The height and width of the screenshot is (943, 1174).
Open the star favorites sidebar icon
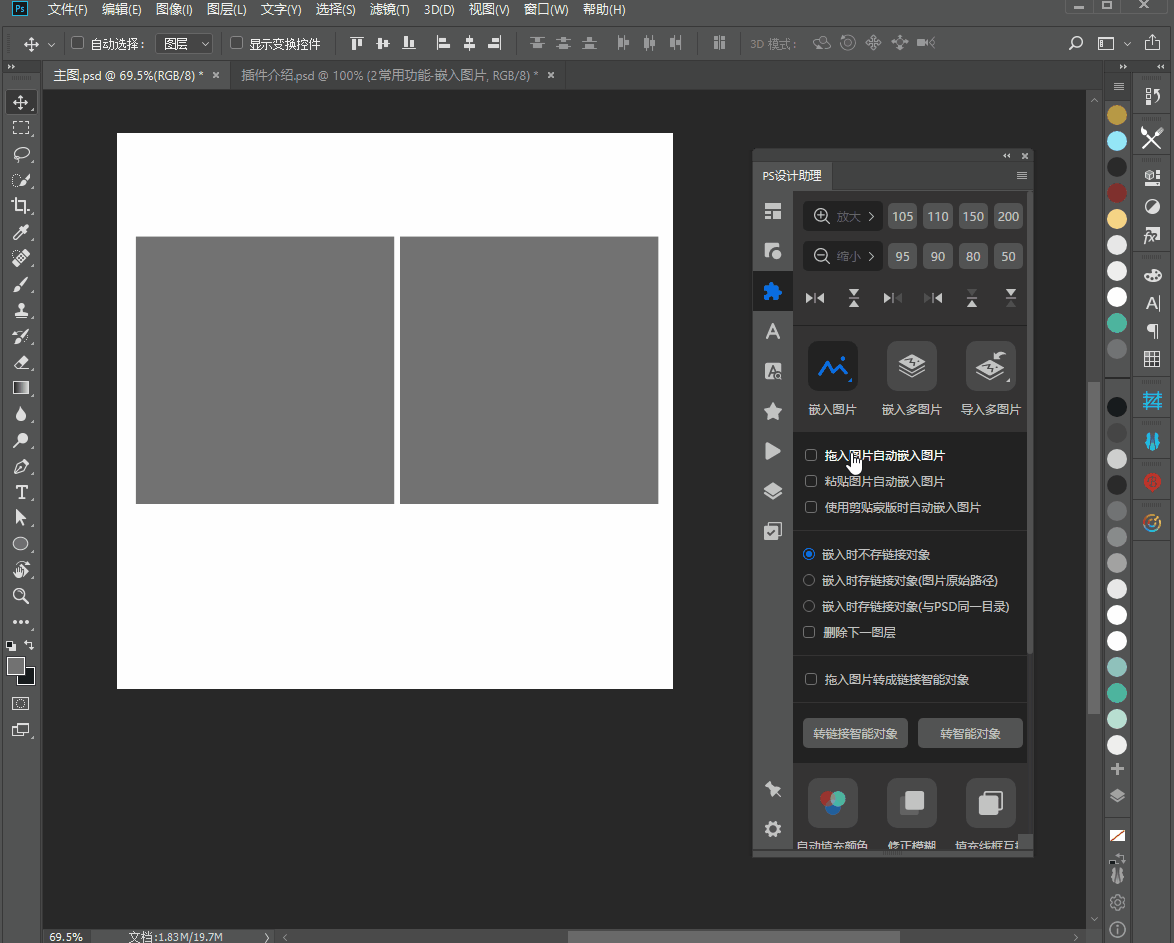tap(773, 411)
